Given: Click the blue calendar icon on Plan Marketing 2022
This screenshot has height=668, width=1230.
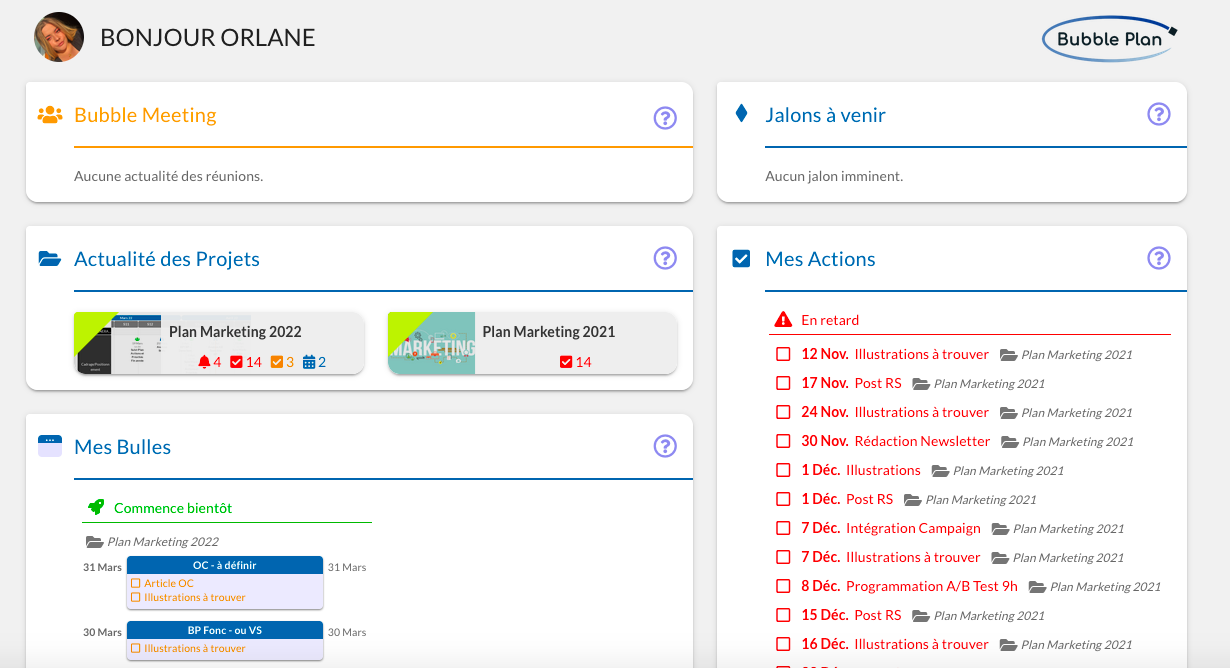Looking at the screenshot, I should 309,362.
